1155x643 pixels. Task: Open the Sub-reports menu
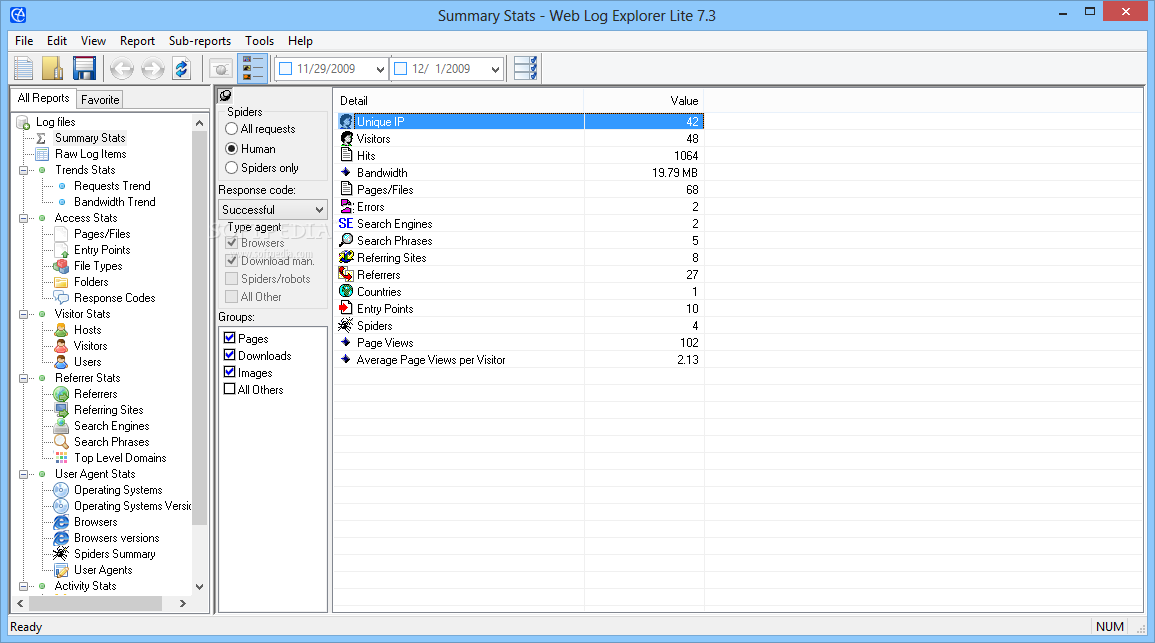[x=200, y=41]
